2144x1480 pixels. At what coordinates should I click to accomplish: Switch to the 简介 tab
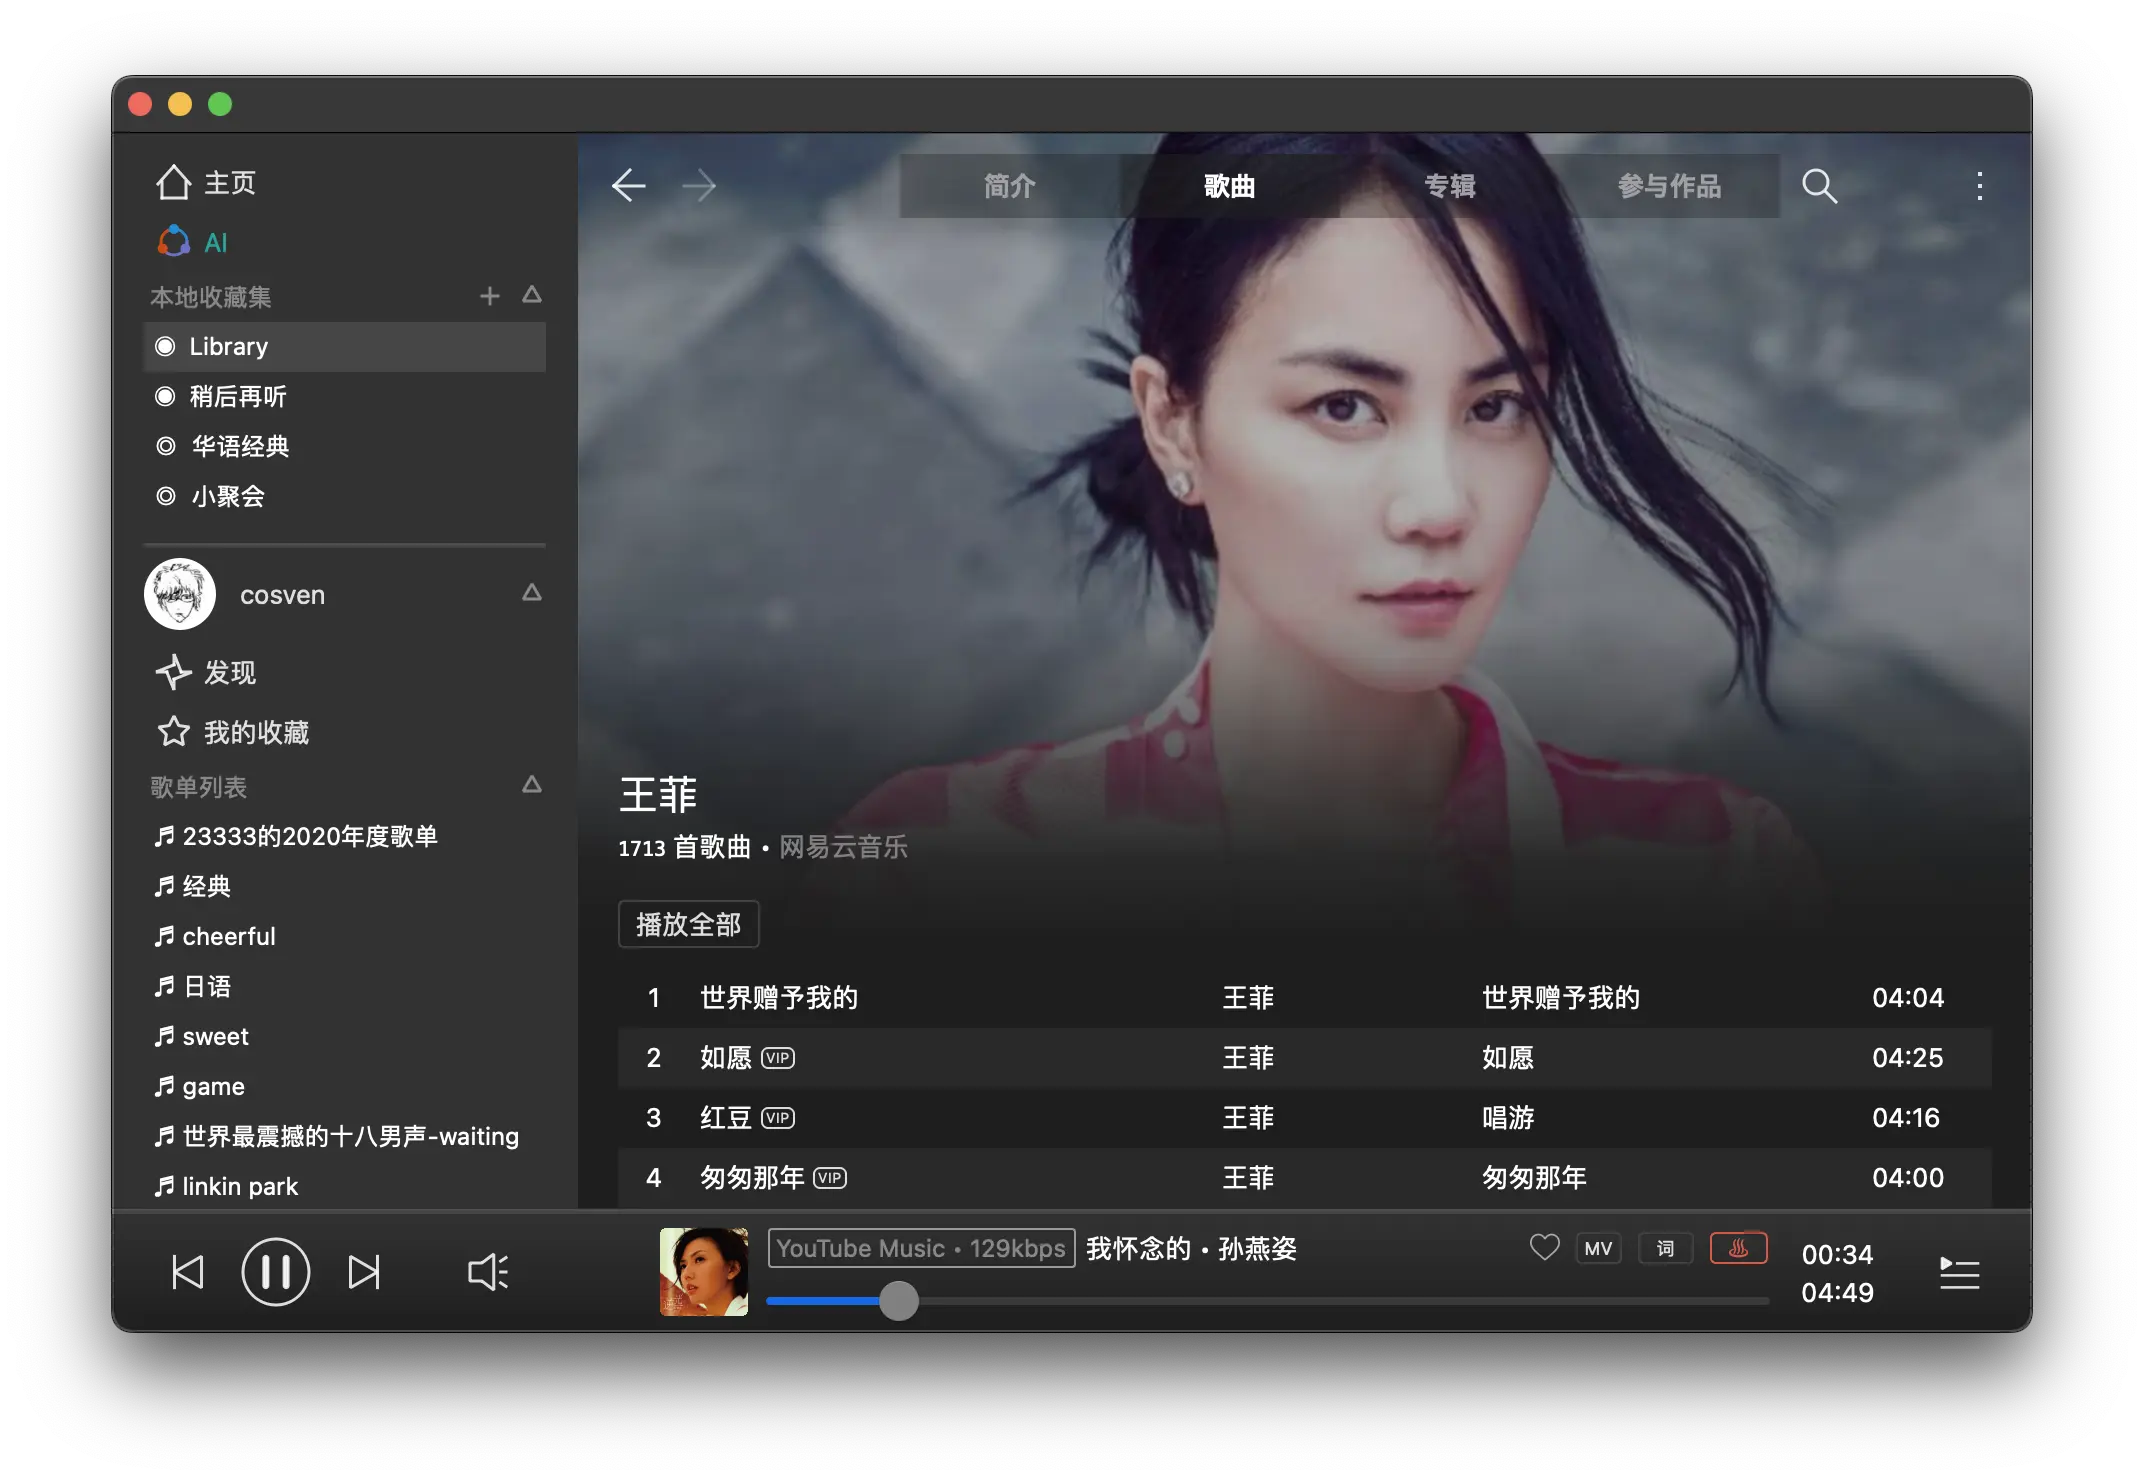click(x=1009, y=186)
